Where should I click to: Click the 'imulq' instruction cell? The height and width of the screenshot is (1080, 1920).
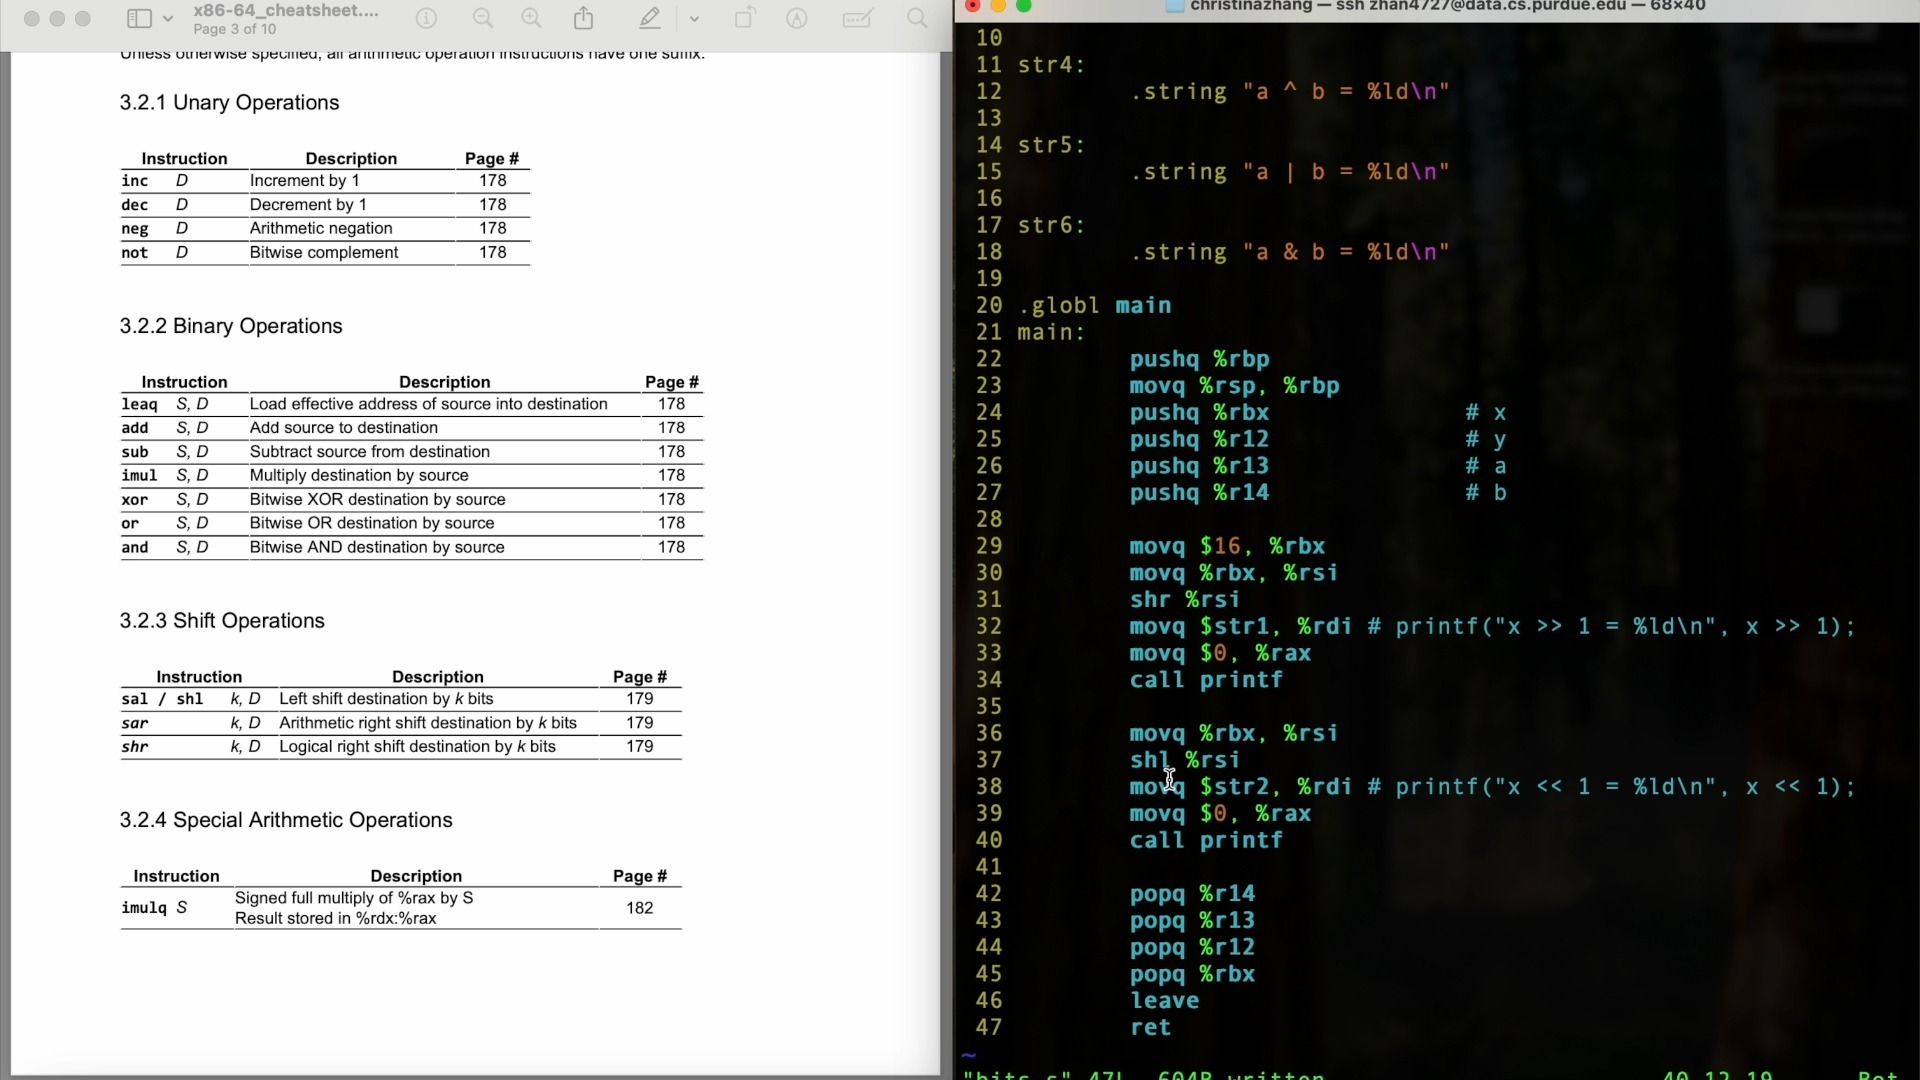[x=144, y=908]
